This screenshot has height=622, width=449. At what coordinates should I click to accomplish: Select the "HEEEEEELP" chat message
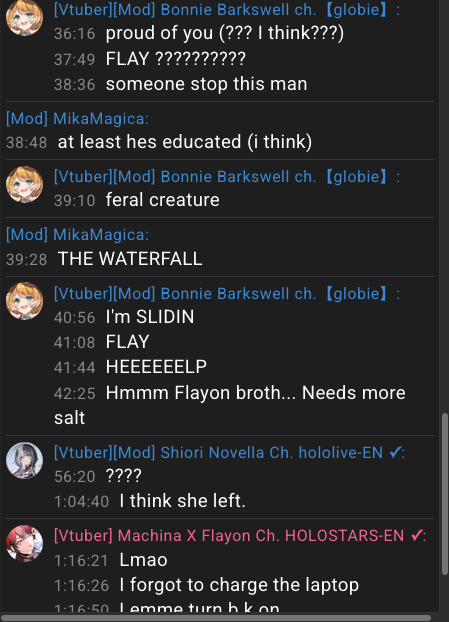(156, 367)
